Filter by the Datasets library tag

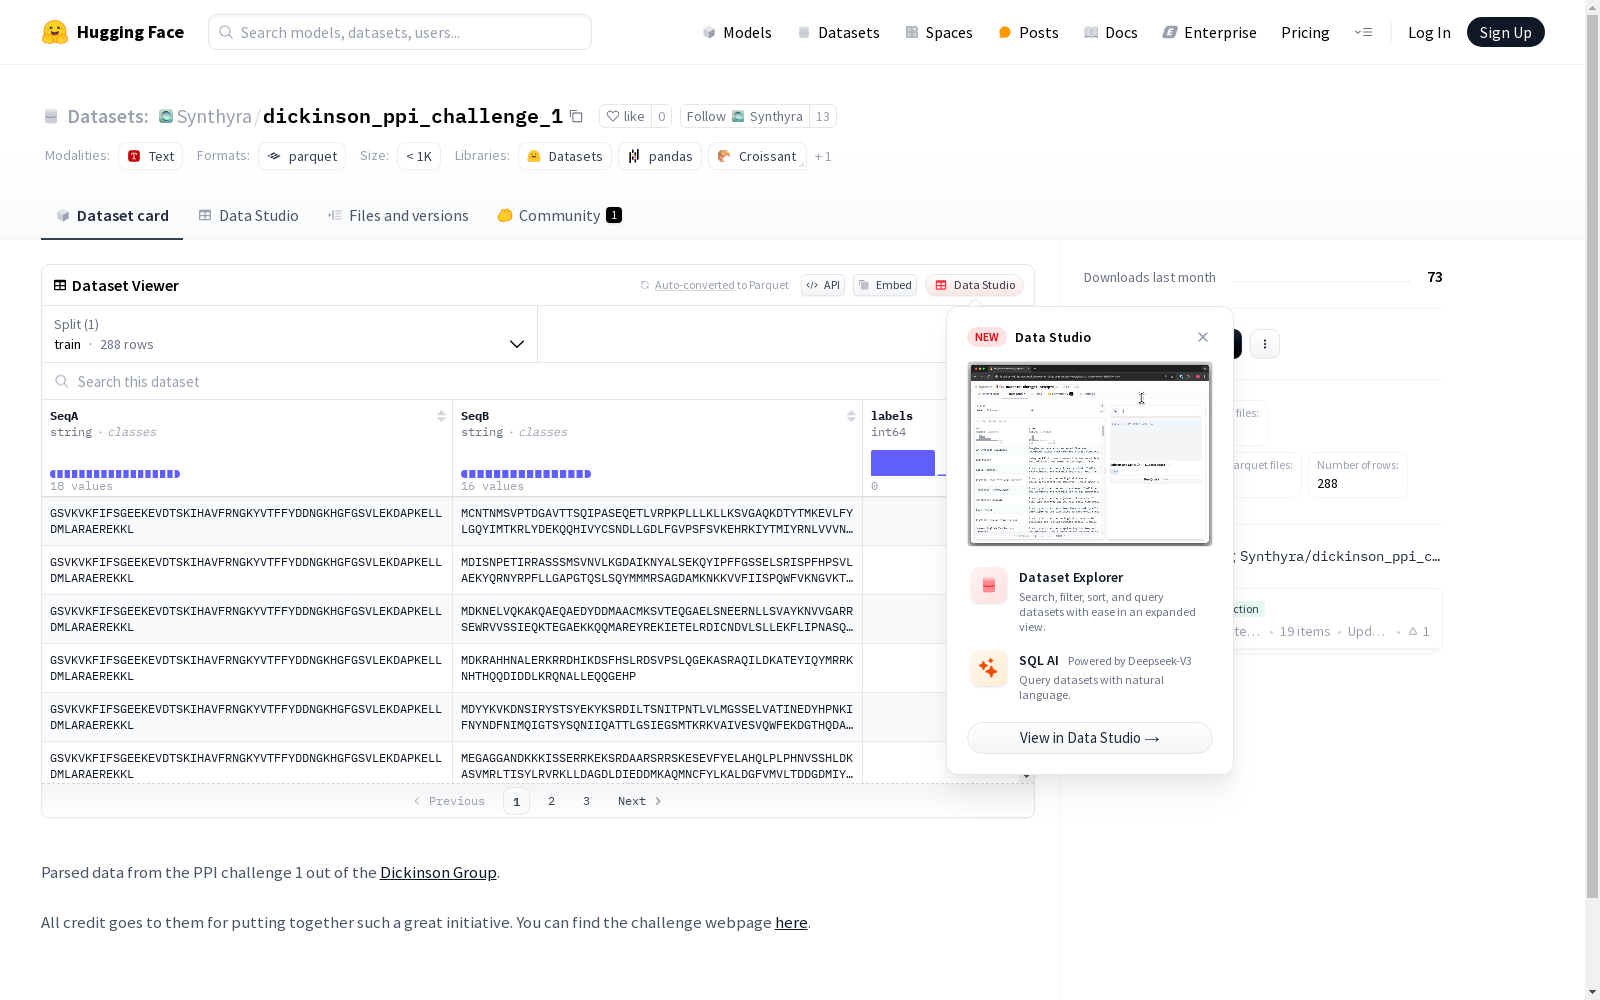coord(565,156)
